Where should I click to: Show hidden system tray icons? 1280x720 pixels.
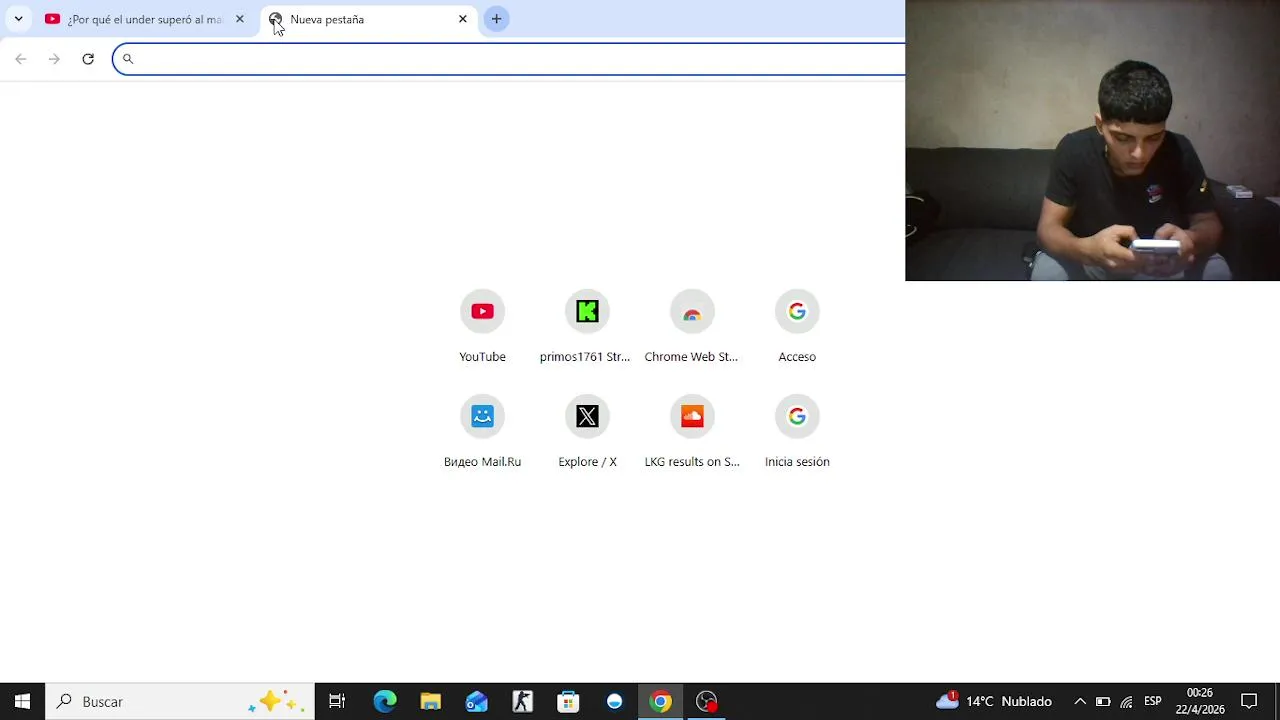click(x=1080, y=701)
